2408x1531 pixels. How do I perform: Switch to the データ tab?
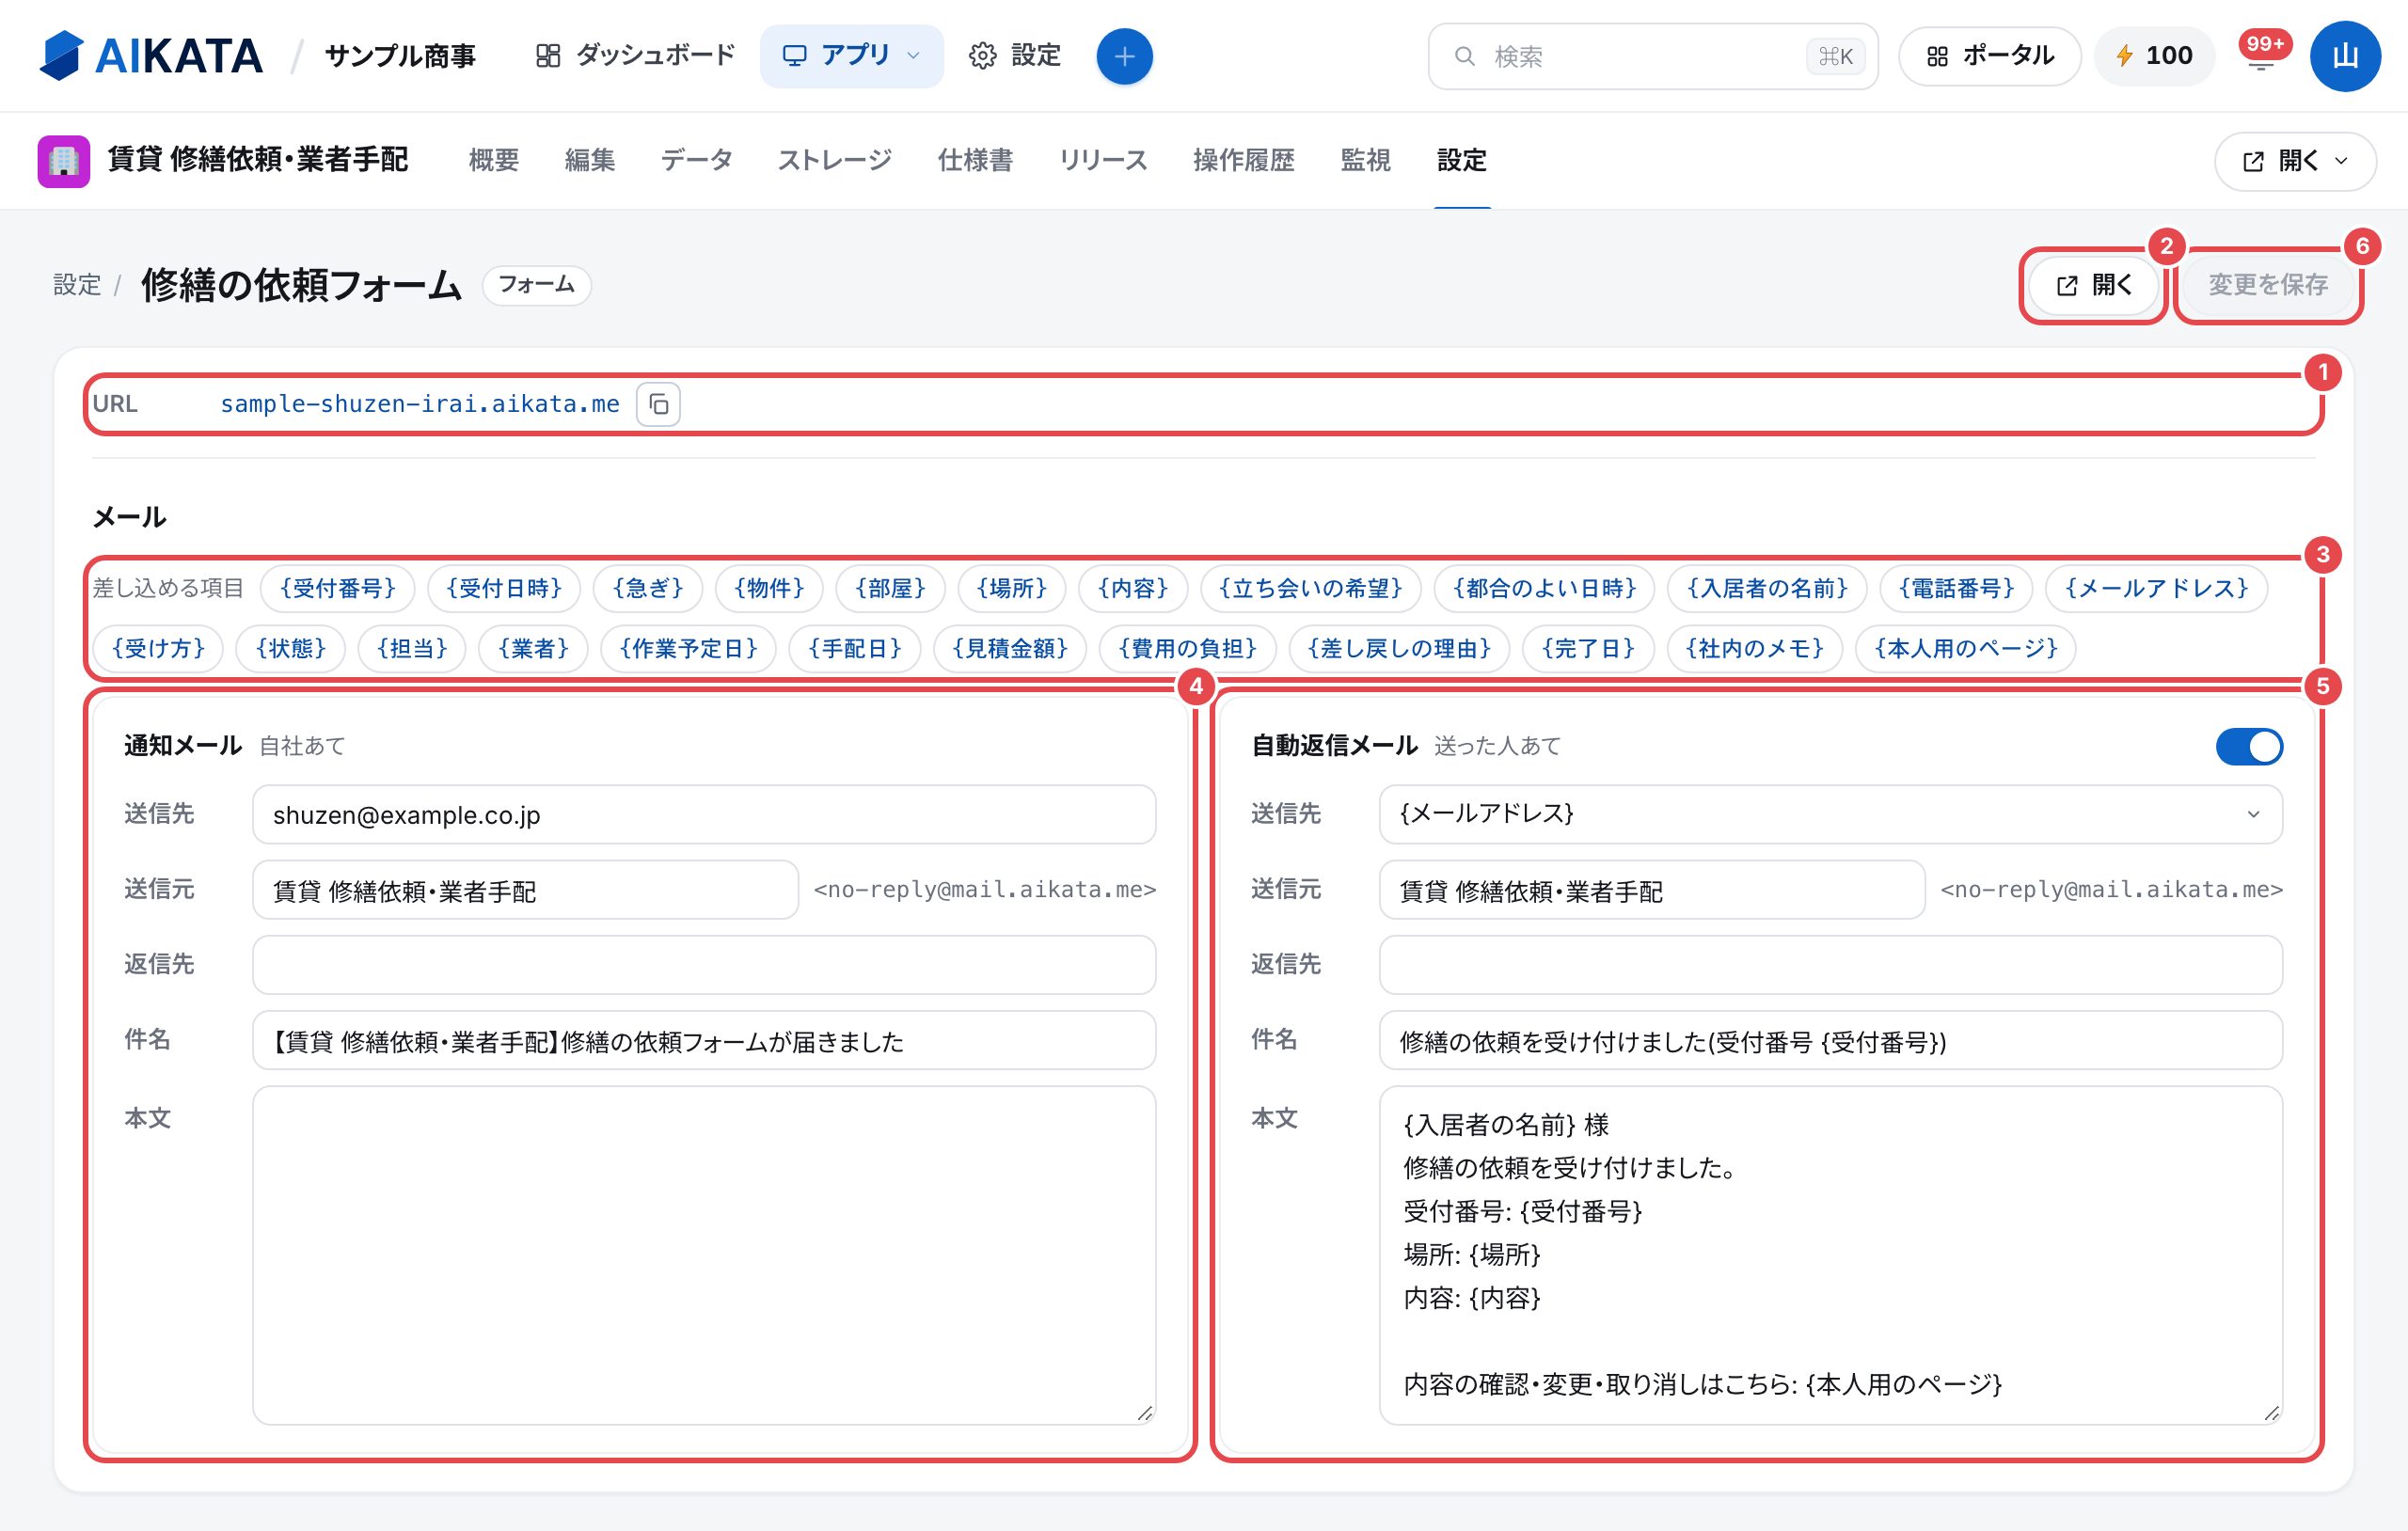[697, 161]
